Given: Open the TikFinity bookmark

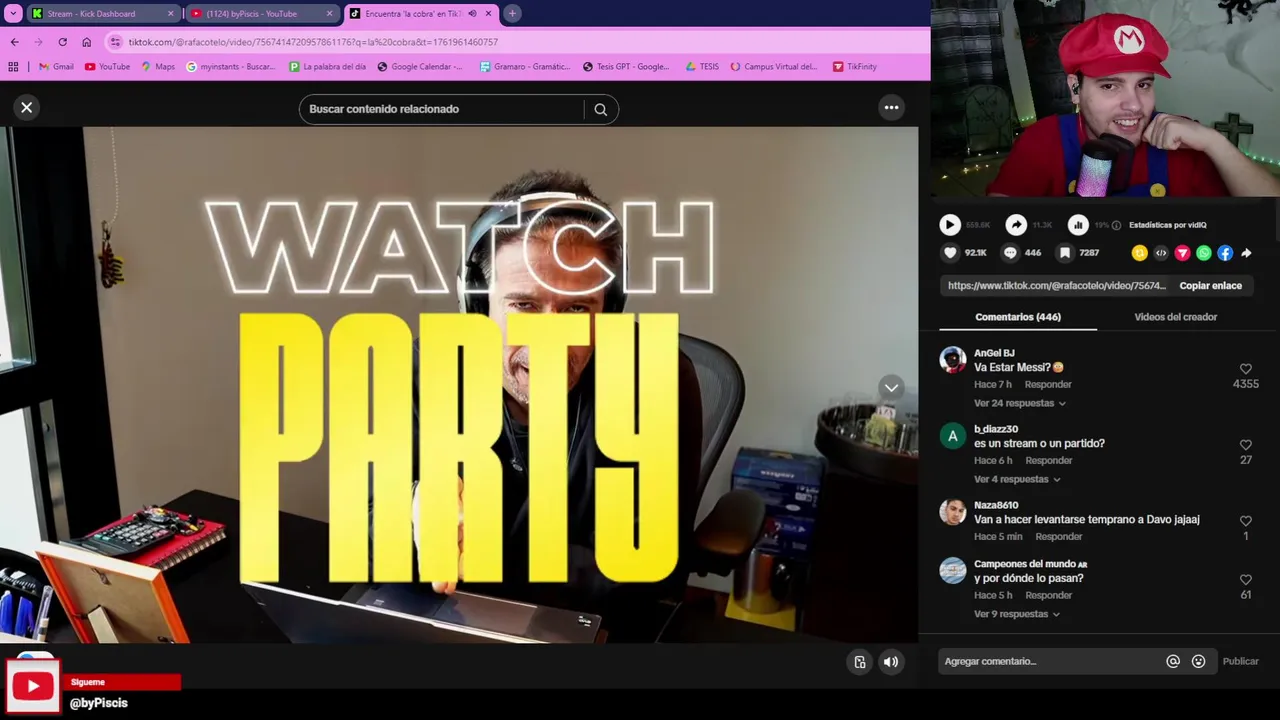Looking at the screenshot, I should pos(855,67).
